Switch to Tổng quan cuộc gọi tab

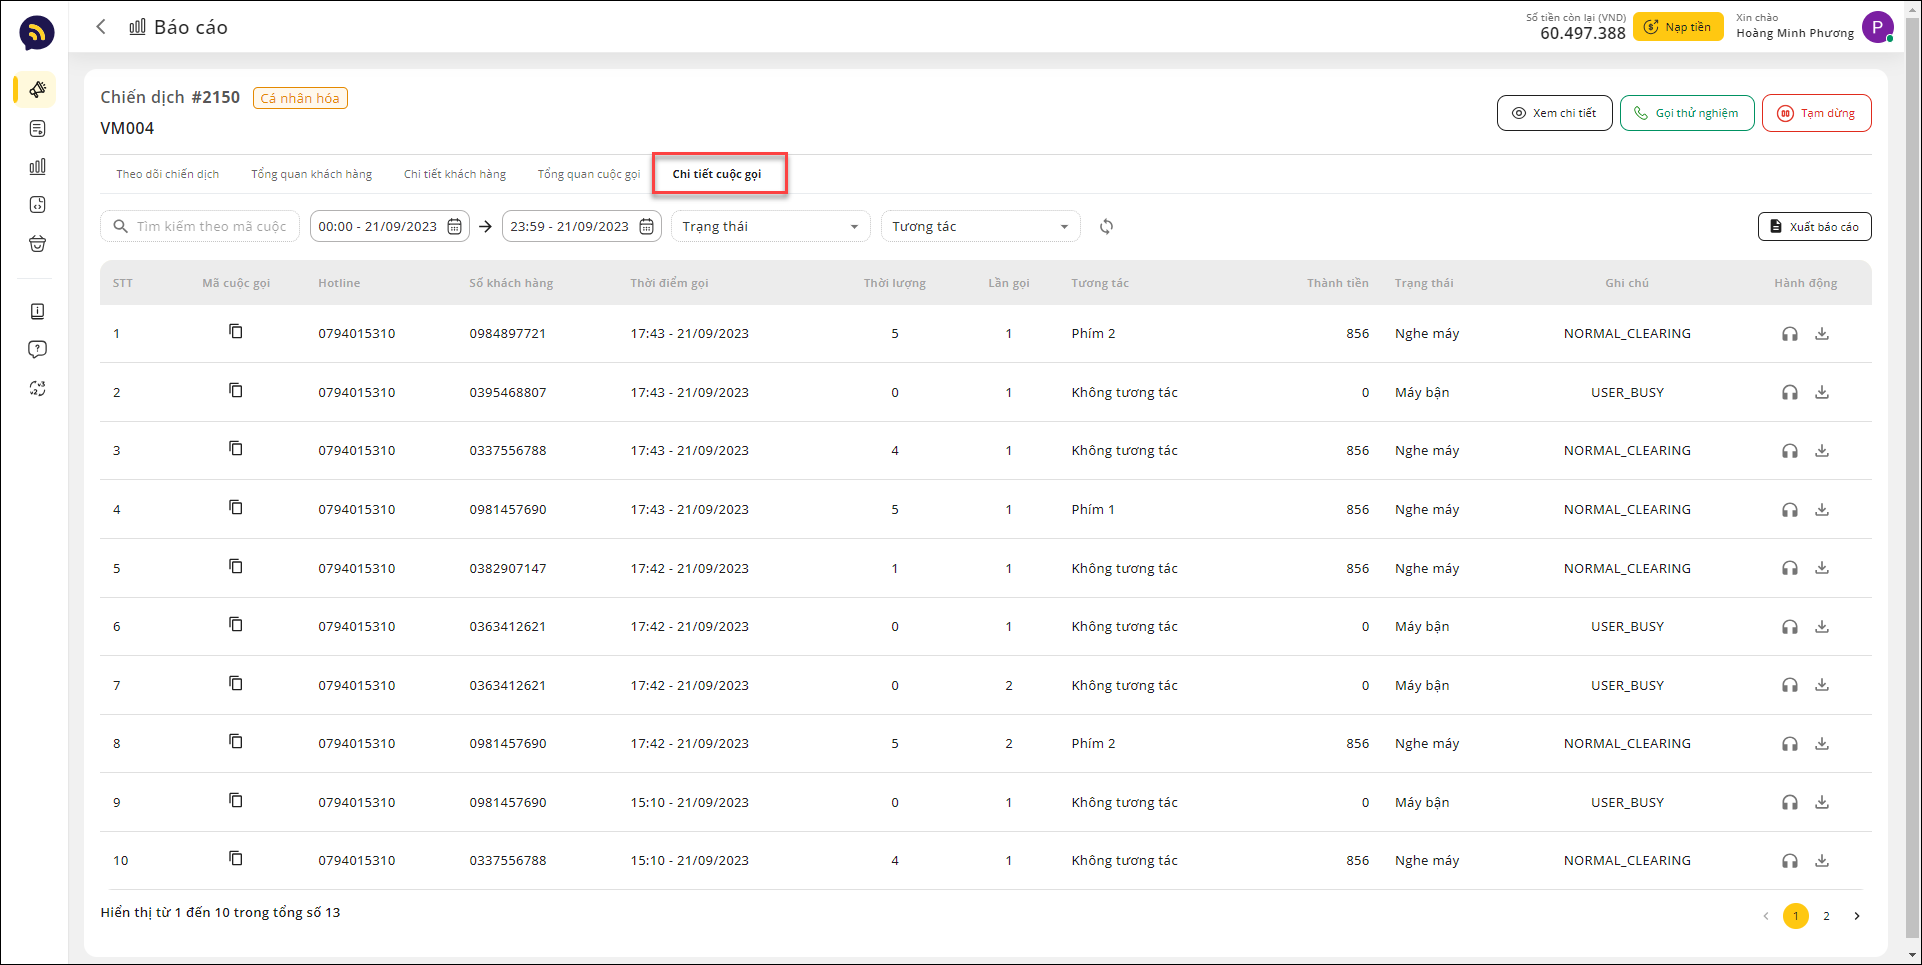(x=588, y=174)
